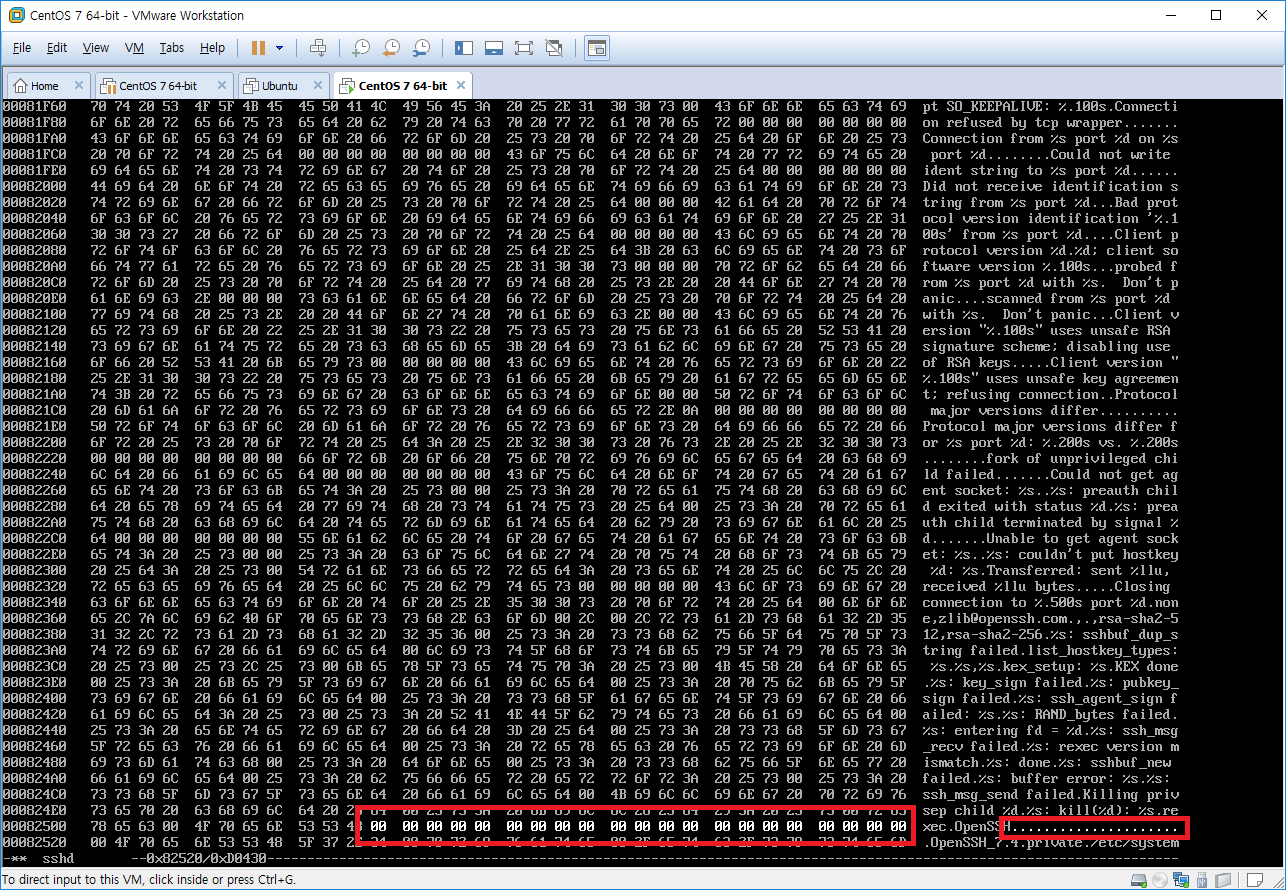Viewport: 1286px width, 890px height.
Task: Pause the running virtual machine
Action: [258, 48]
